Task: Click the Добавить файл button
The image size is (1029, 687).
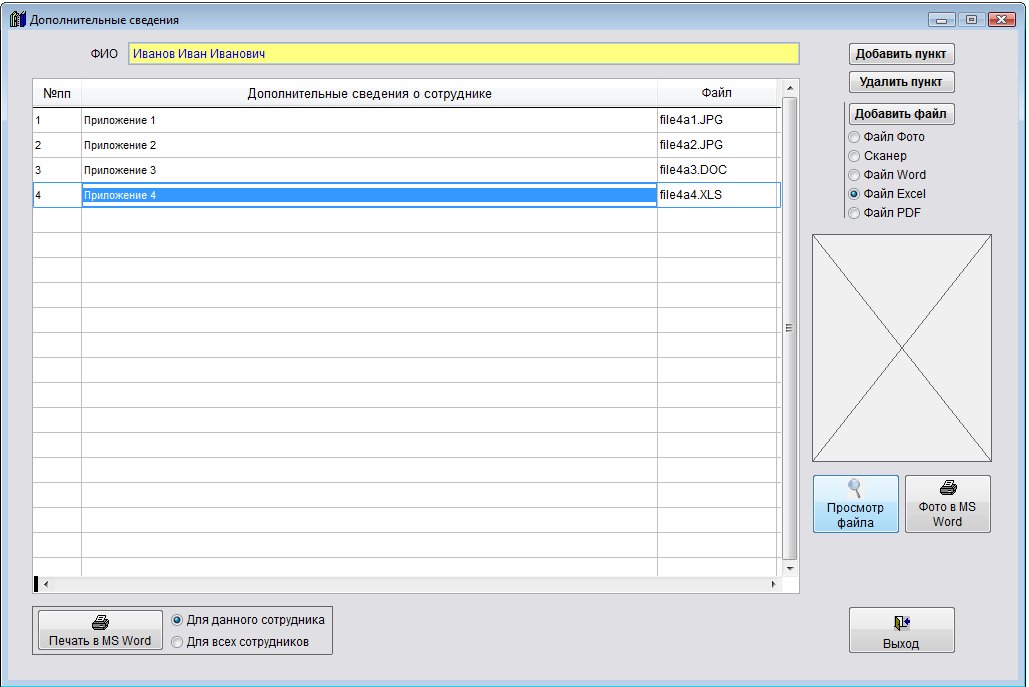Action: (x=901, y=114)
